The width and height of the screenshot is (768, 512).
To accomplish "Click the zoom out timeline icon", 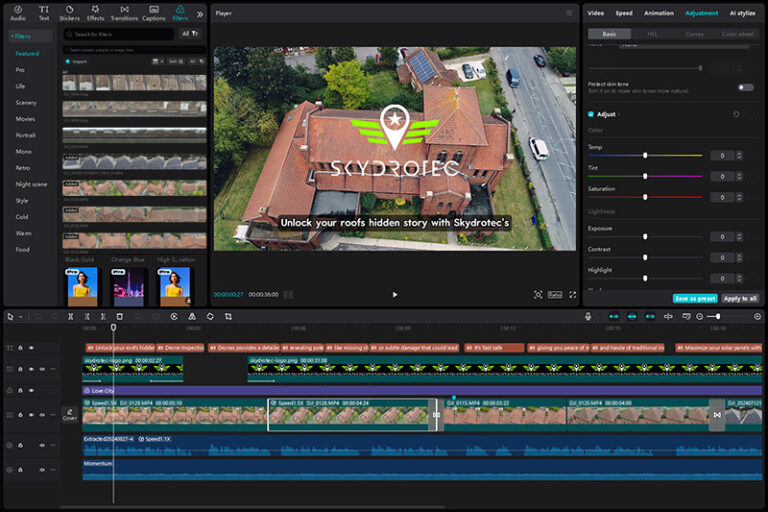I will point(699,317).
